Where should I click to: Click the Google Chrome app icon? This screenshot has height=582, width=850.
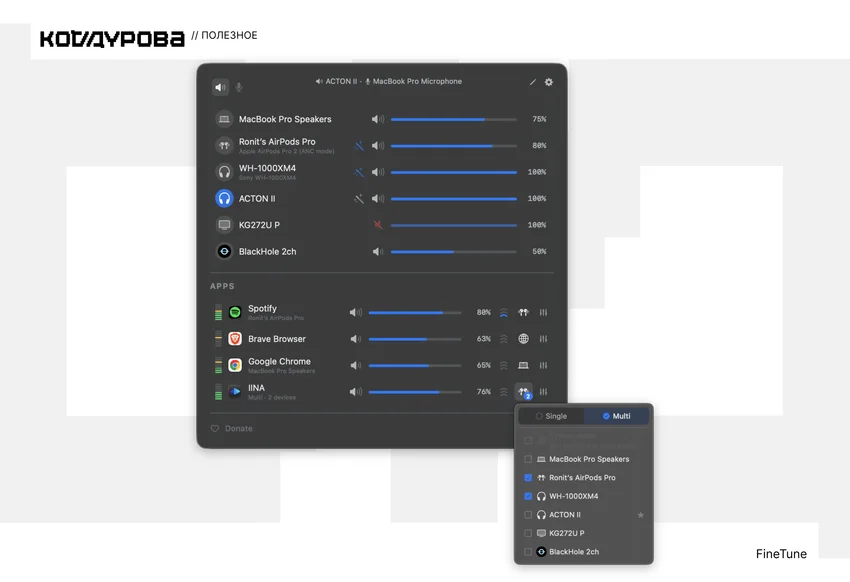point(235,365)
